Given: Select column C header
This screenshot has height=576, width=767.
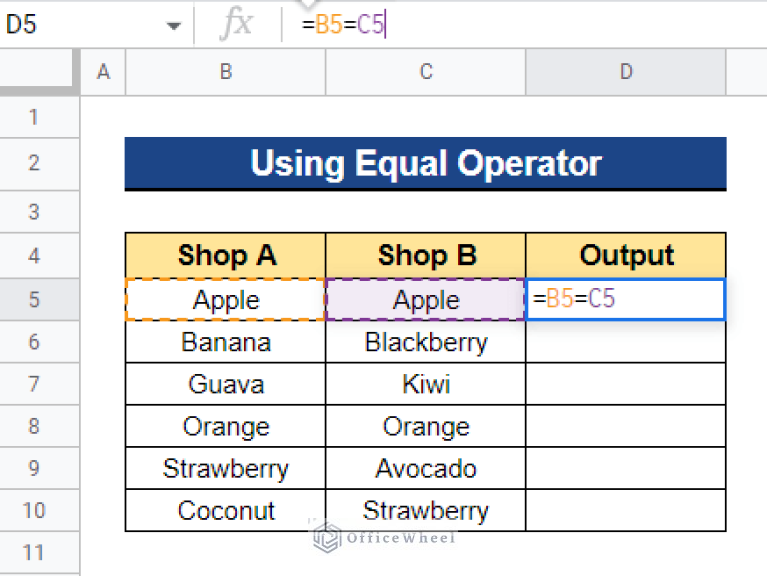Looking at the screenshot, I should click(426, 72).
